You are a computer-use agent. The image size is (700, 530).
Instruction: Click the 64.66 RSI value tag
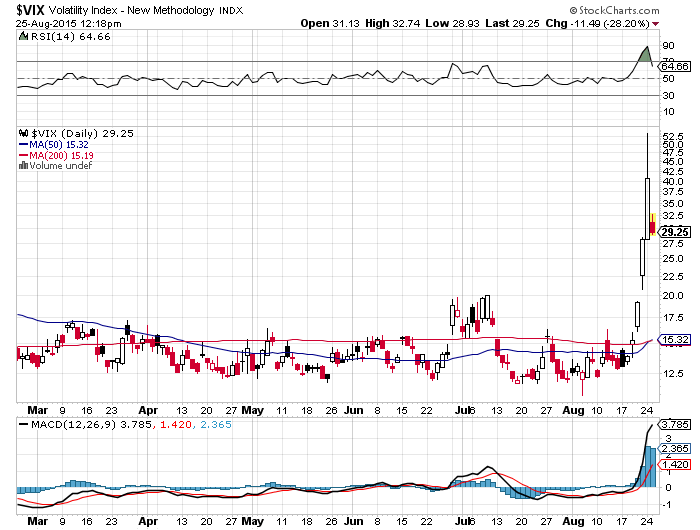pyautogui.click(x=675, y=67)
